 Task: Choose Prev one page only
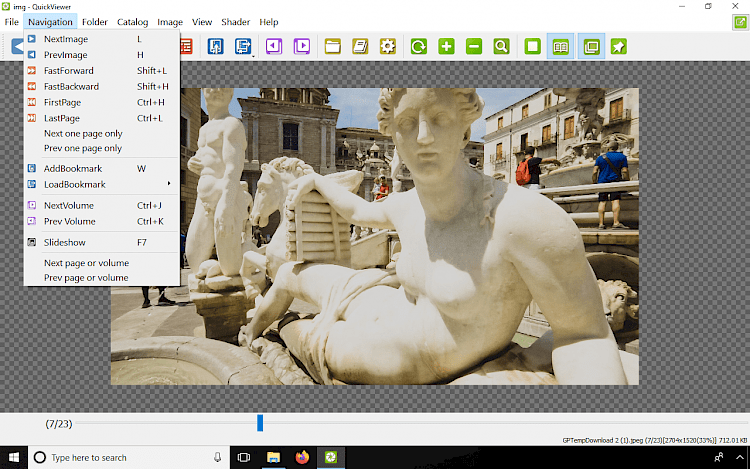click(101, 148)
